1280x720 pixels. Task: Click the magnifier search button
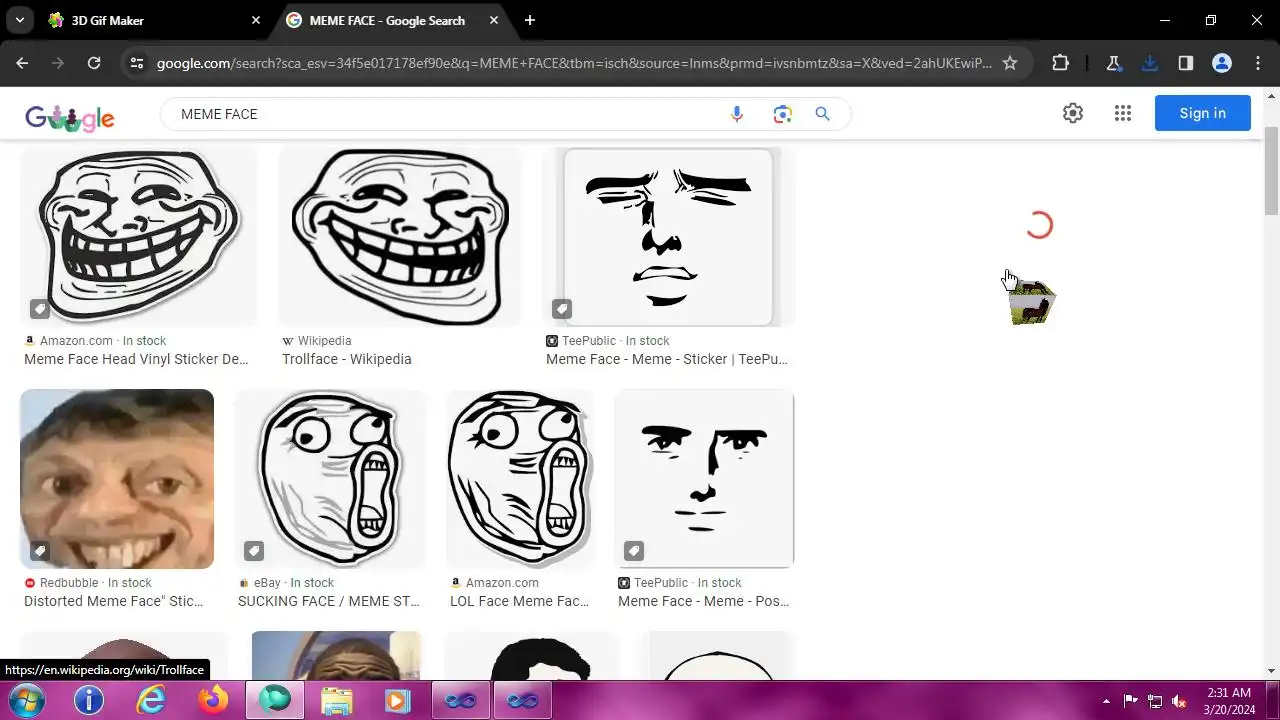tap(823, 114)
